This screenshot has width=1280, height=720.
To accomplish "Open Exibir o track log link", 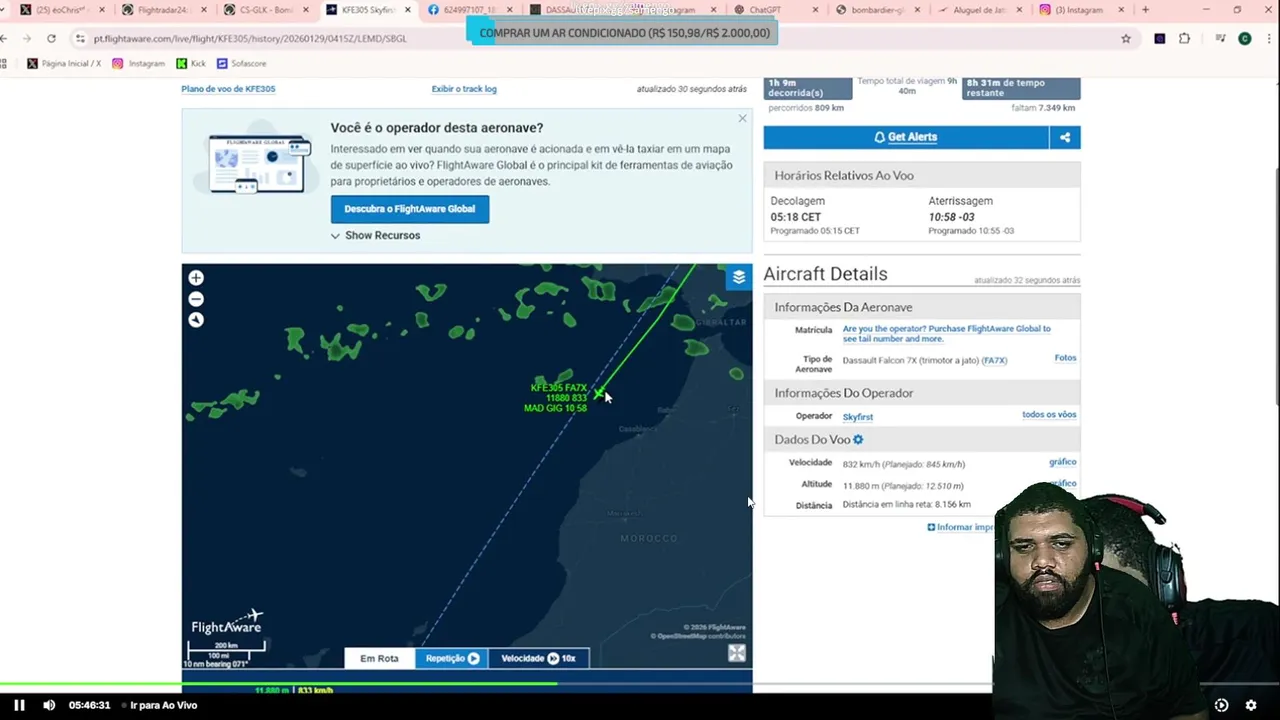I will 464,89.
